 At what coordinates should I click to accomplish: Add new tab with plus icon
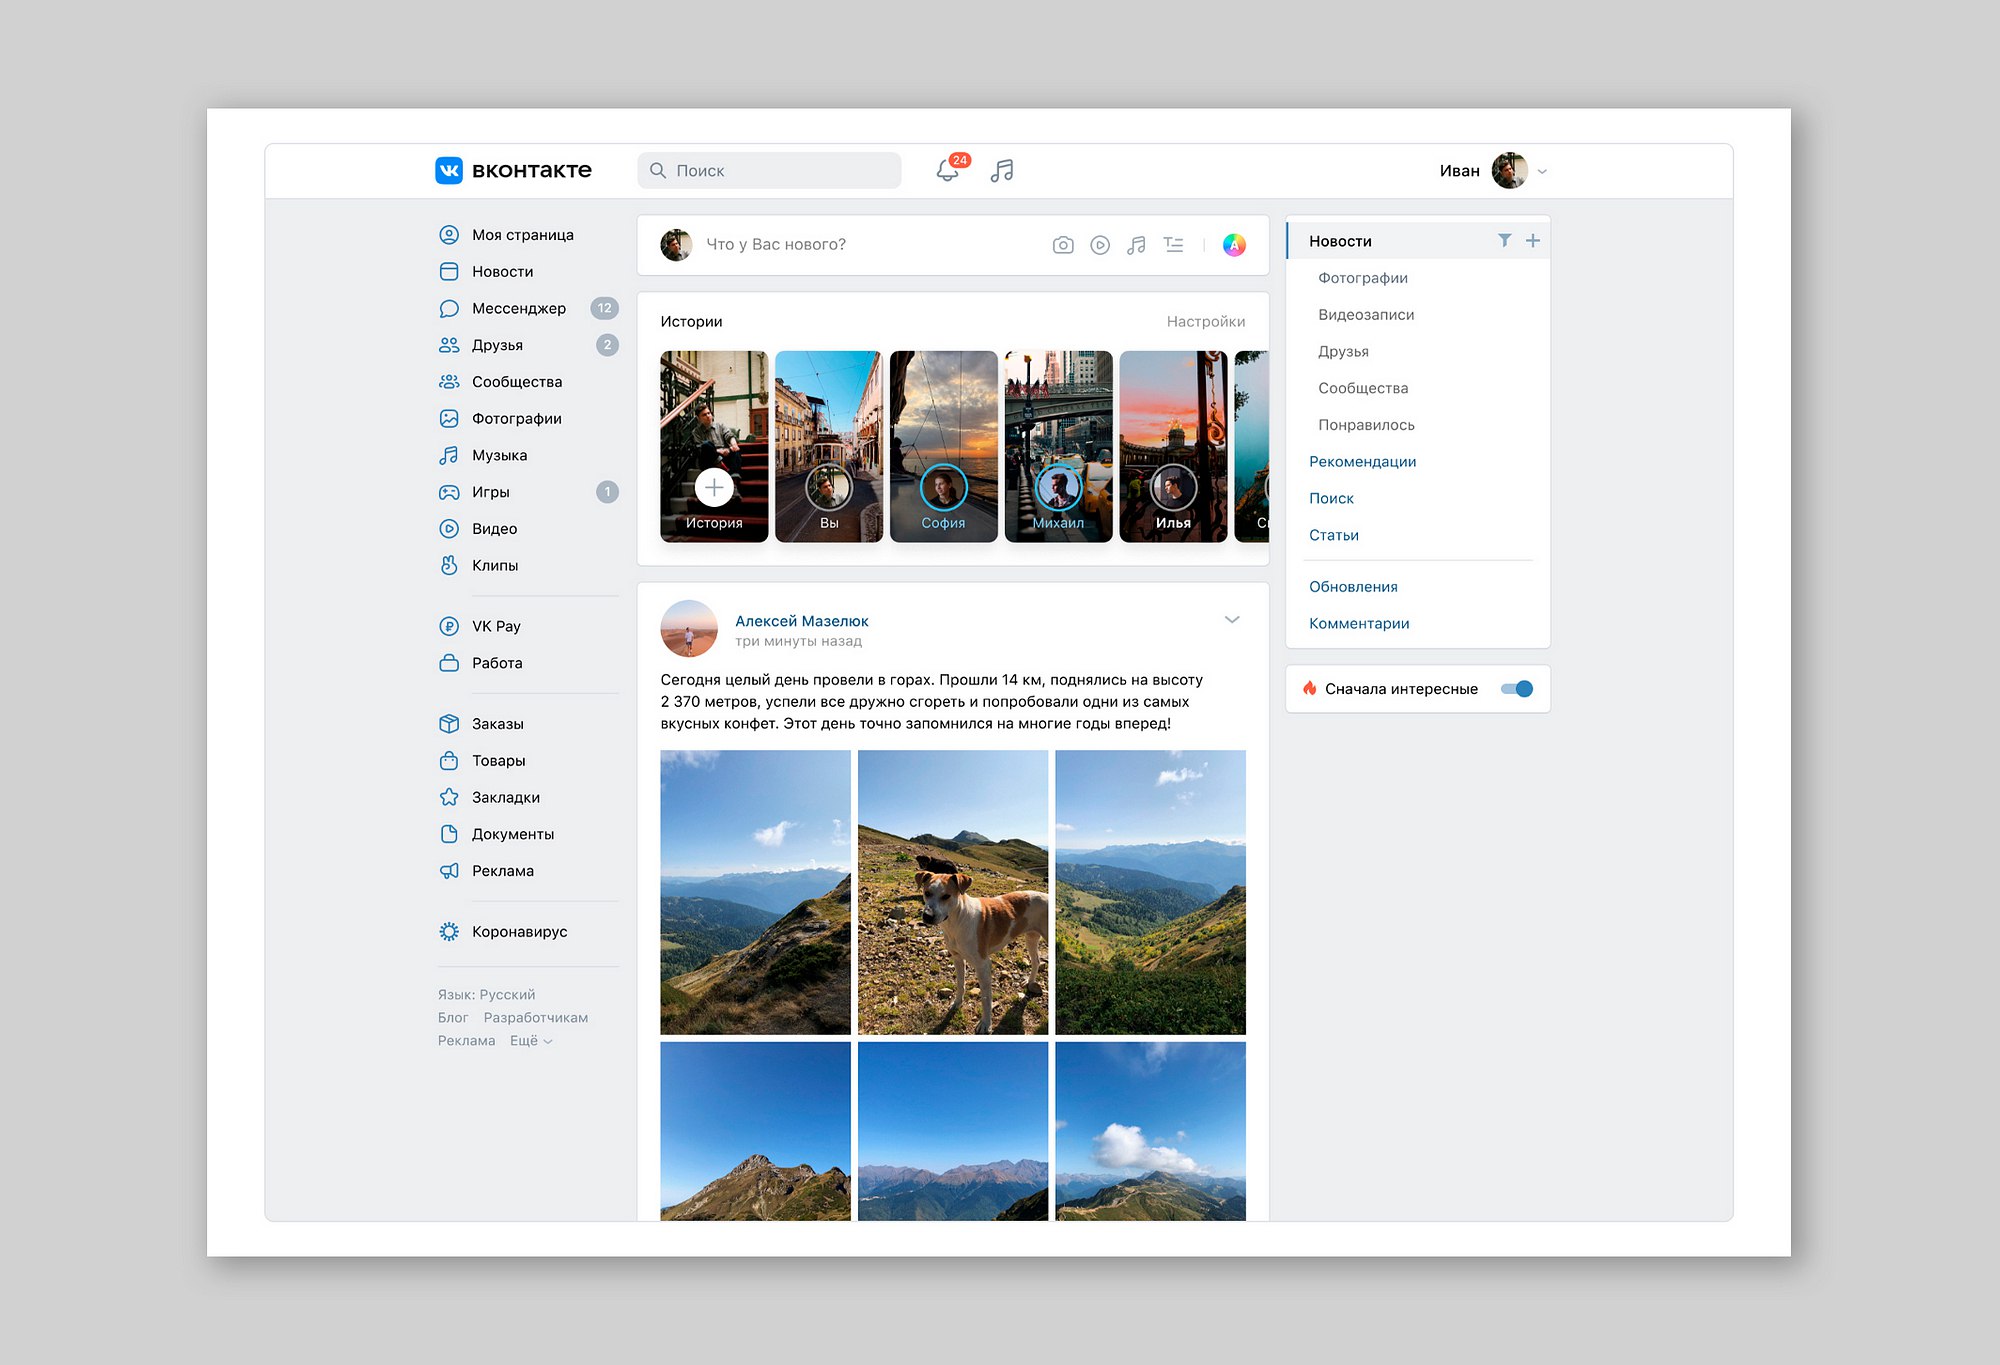coord(1533,240)
